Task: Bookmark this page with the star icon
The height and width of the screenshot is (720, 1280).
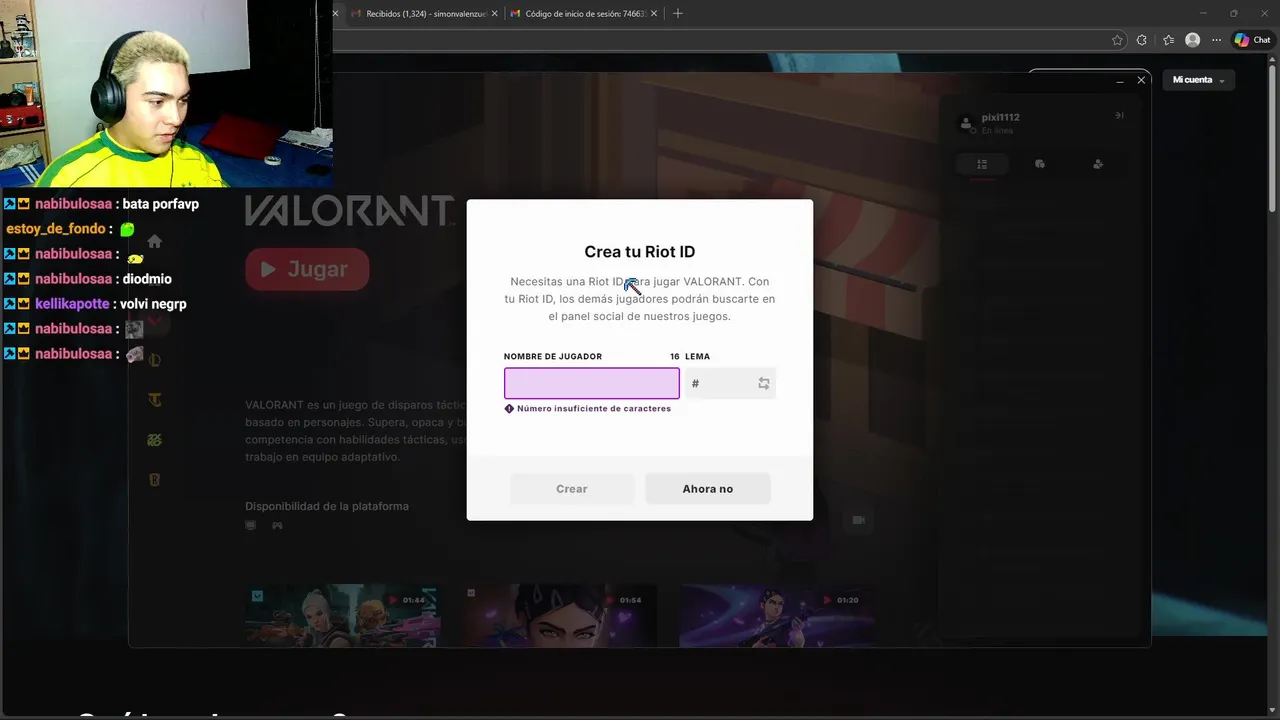Action: (x=1117, y=40)
